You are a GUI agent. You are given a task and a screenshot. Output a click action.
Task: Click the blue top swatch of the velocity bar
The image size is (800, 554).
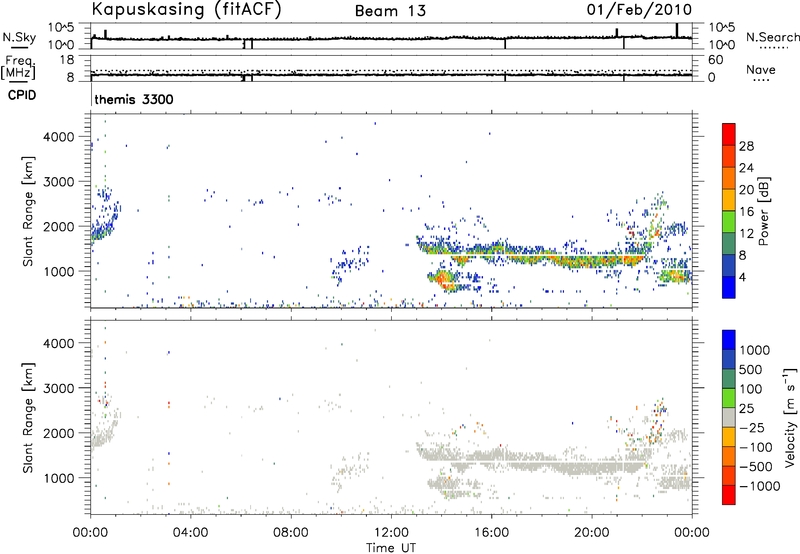coord(729,340)
